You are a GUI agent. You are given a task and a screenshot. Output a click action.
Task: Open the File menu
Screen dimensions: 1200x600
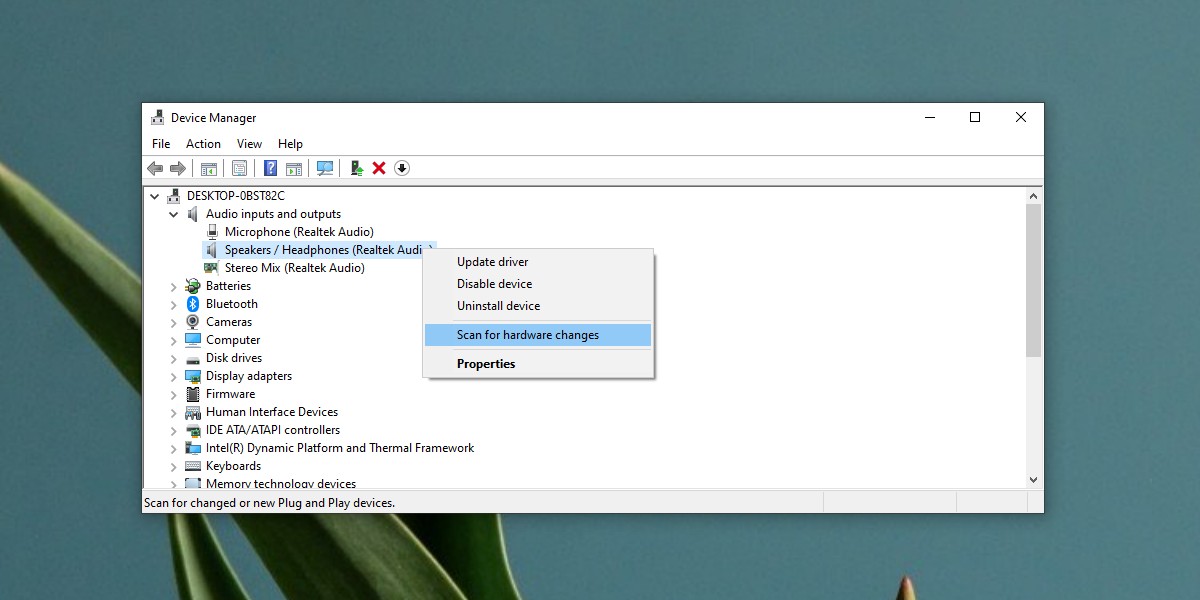(161, 144)
